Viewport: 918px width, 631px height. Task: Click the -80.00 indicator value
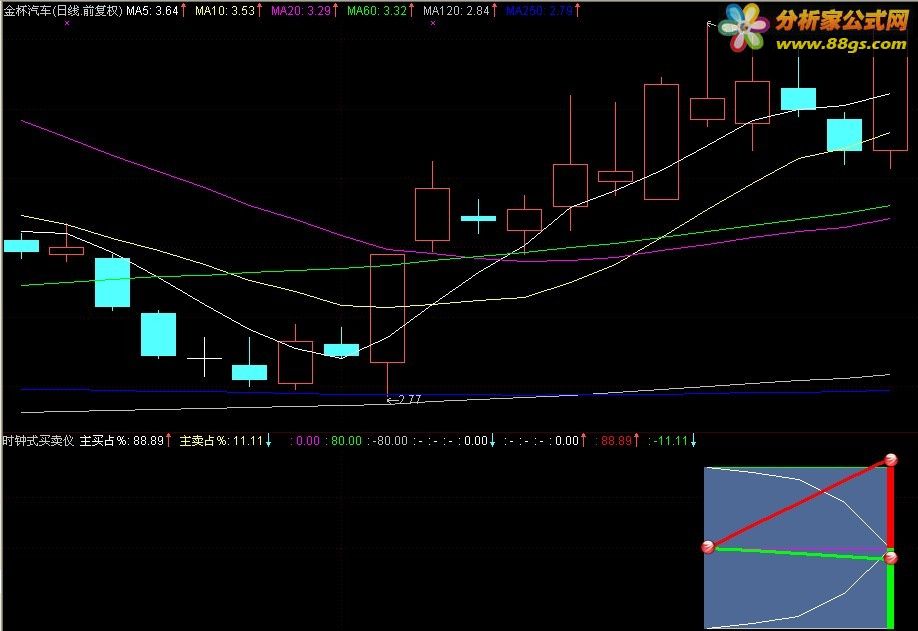(x=390, y=441)
